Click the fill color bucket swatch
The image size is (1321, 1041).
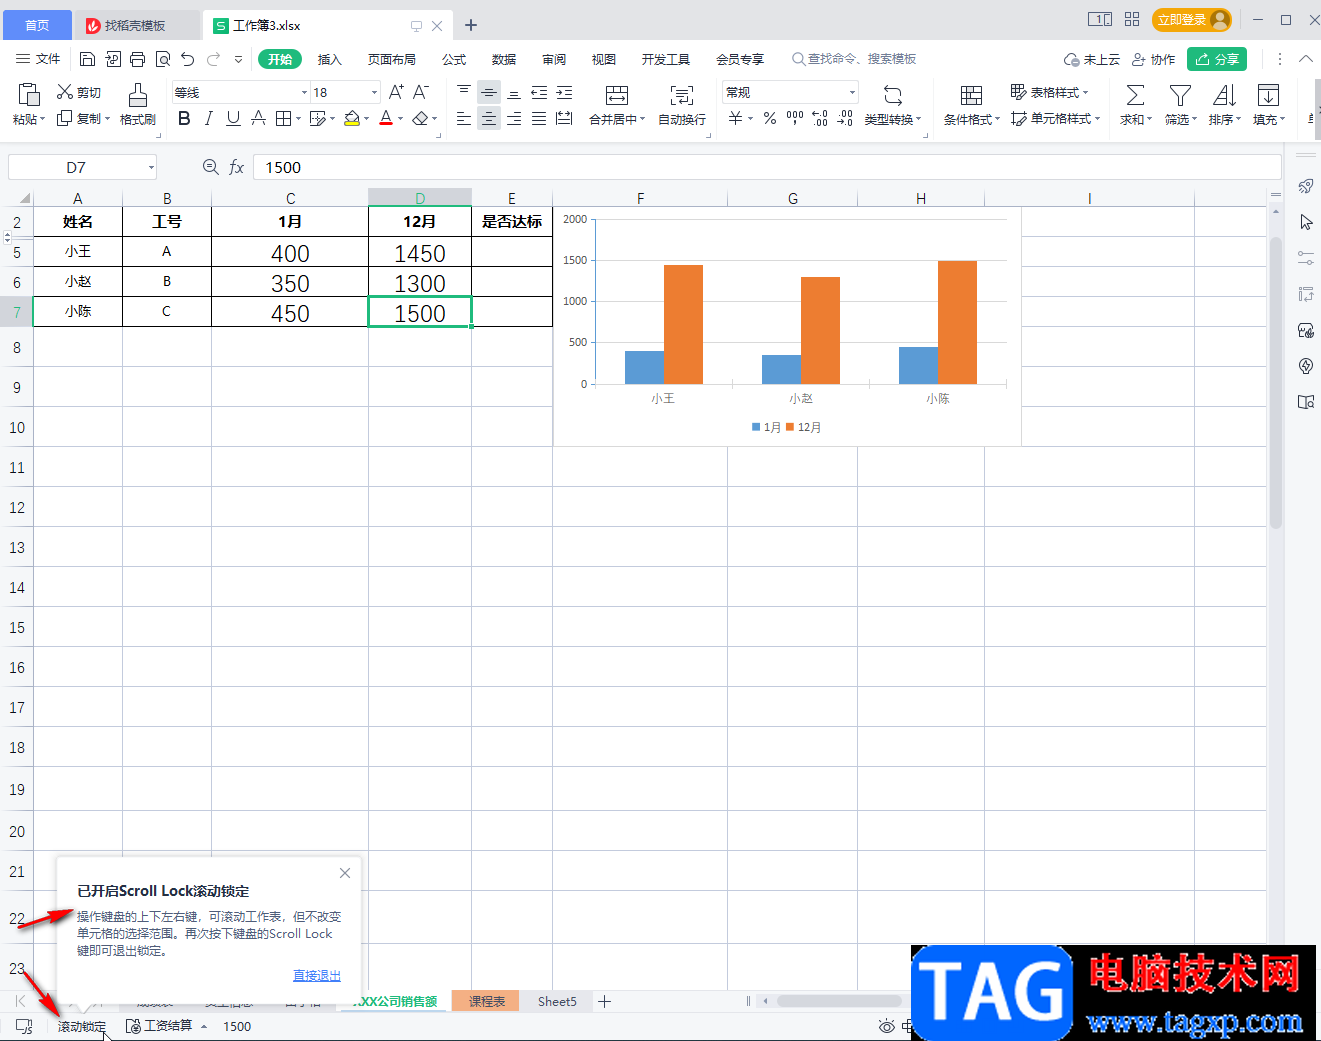tap(351, 118)
